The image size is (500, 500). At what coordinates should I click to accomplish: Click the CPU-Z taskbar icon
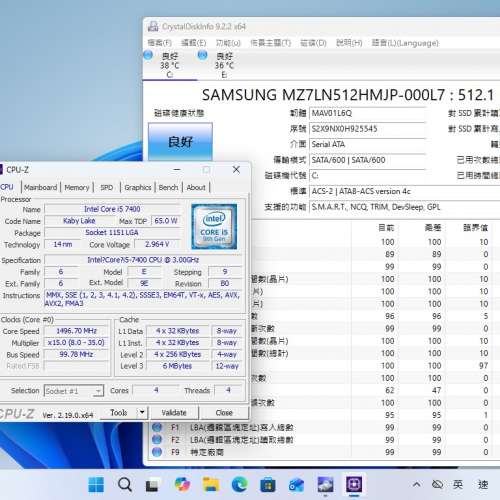[x=354, y=484]
